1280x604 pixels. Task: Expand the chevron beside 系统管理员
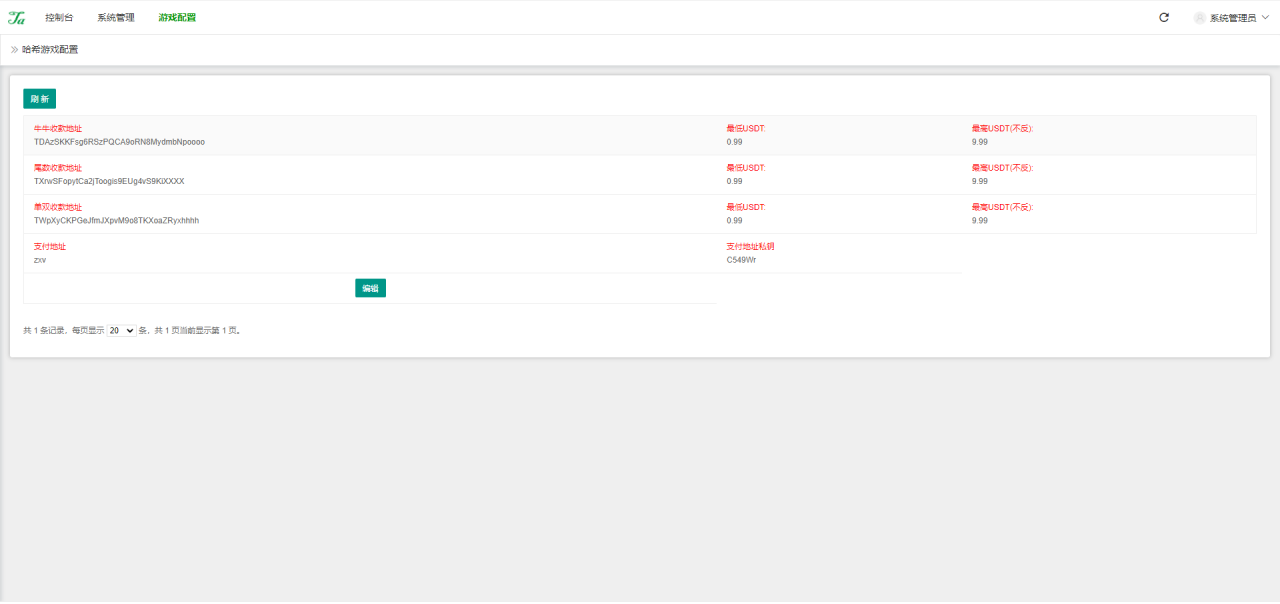pos(1265,18)
